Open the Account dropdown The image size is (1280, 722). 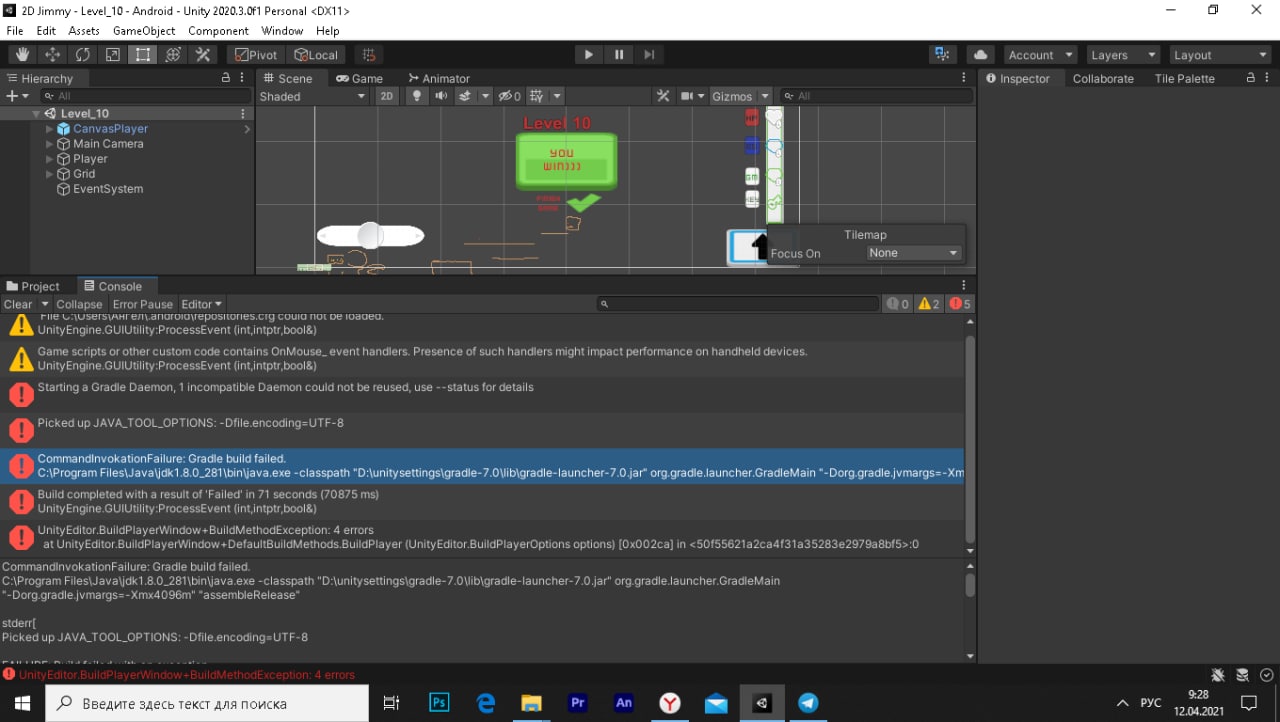tap(1040, 55)
